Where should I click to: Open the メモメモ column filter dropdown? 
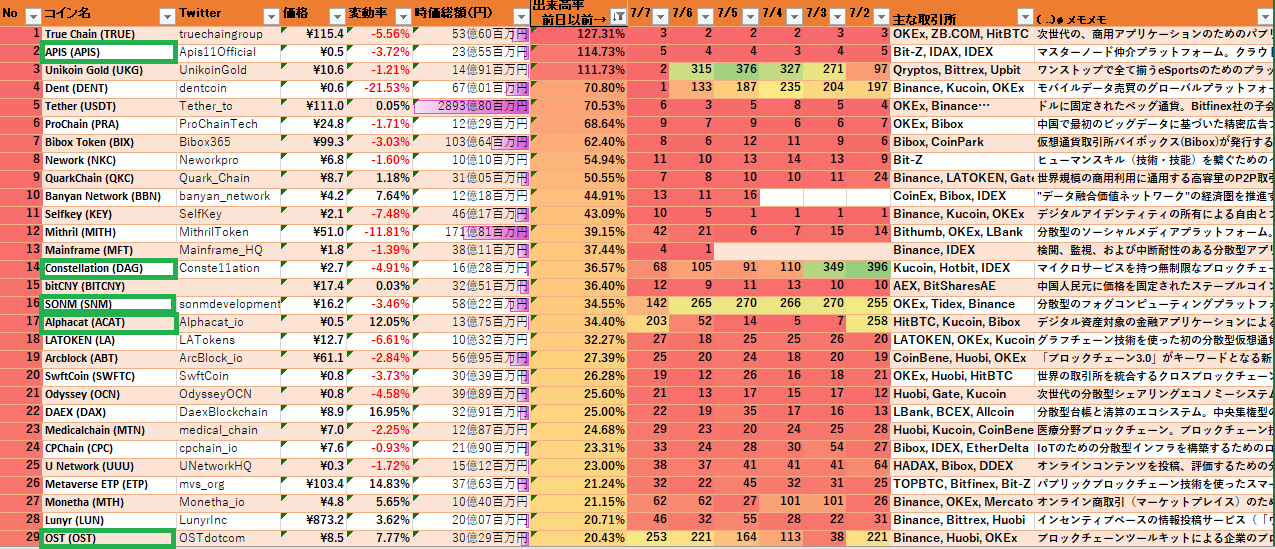[x=1266, y=16]
